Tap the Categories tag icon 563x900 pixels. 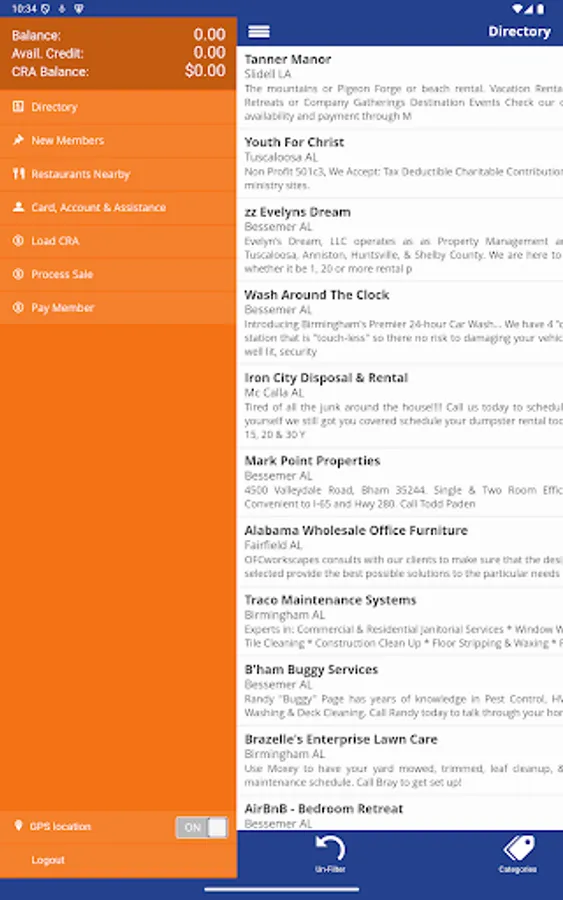[x=518, y=848]
